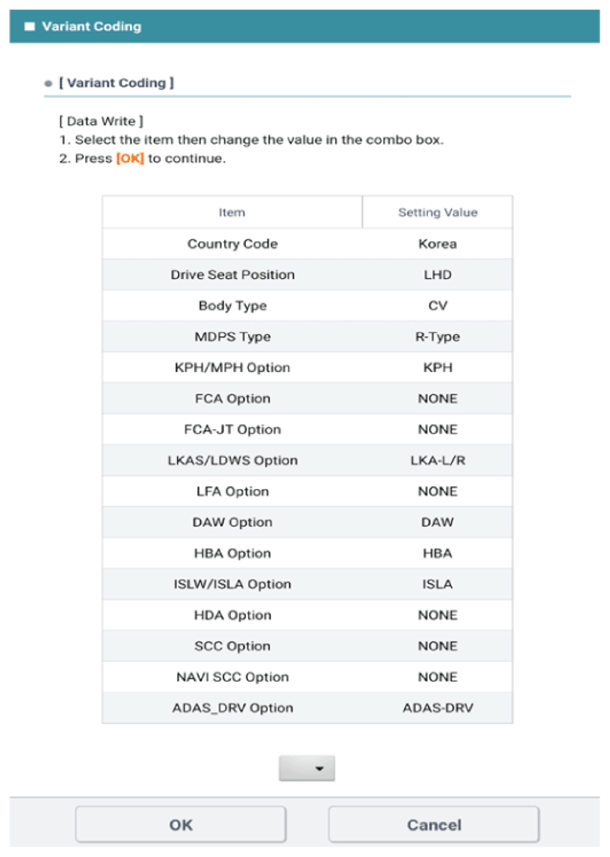The height and width of the screenshot is (857, 610).
Task: Select the HDA Option item
Action: 232,615
